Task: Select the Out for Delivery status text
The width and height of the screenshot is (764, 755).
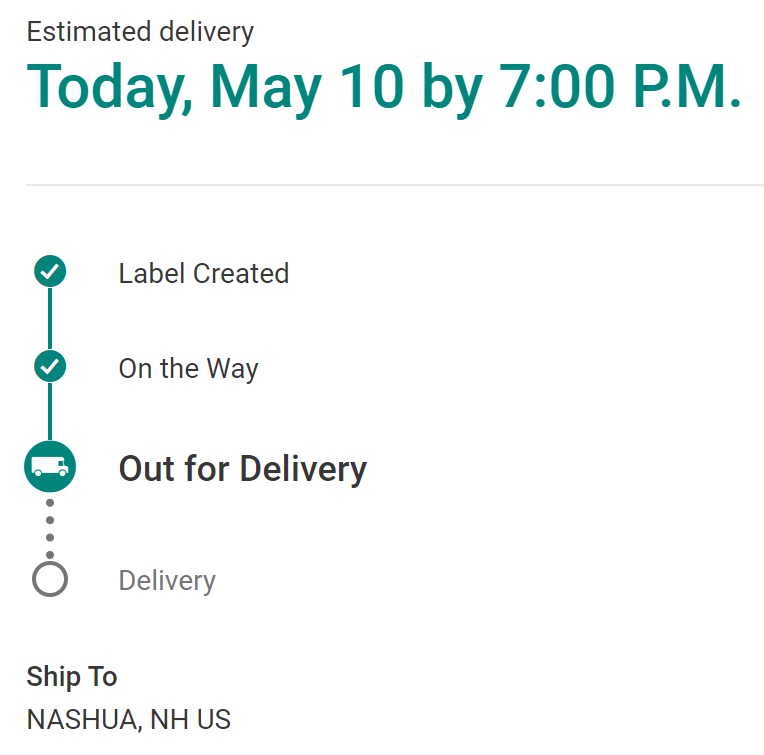Action: [243, 470]
